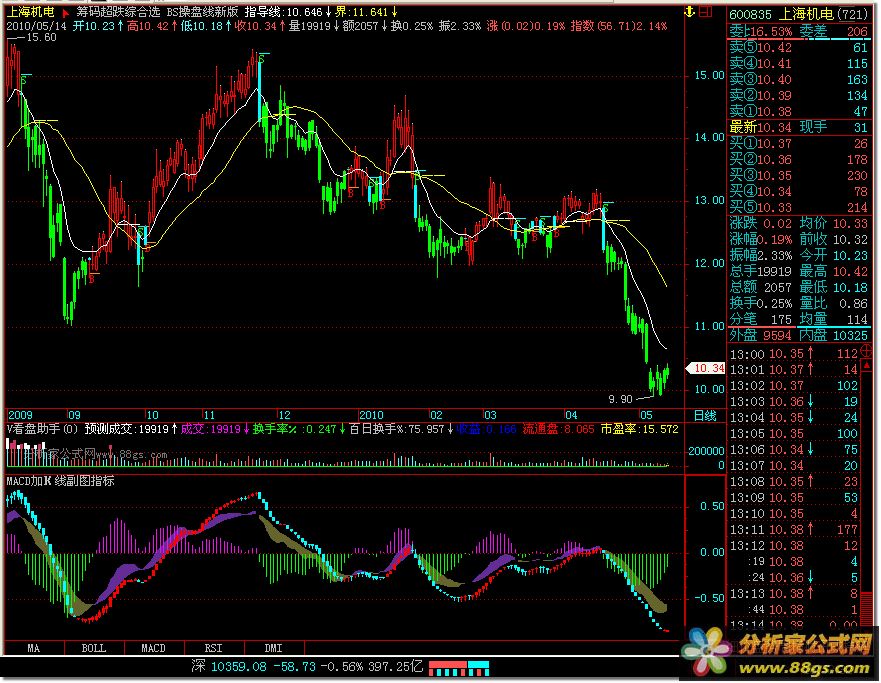Click the red-cyan market breadth bar
Screen dimensions: 881x683
[461, 665]
